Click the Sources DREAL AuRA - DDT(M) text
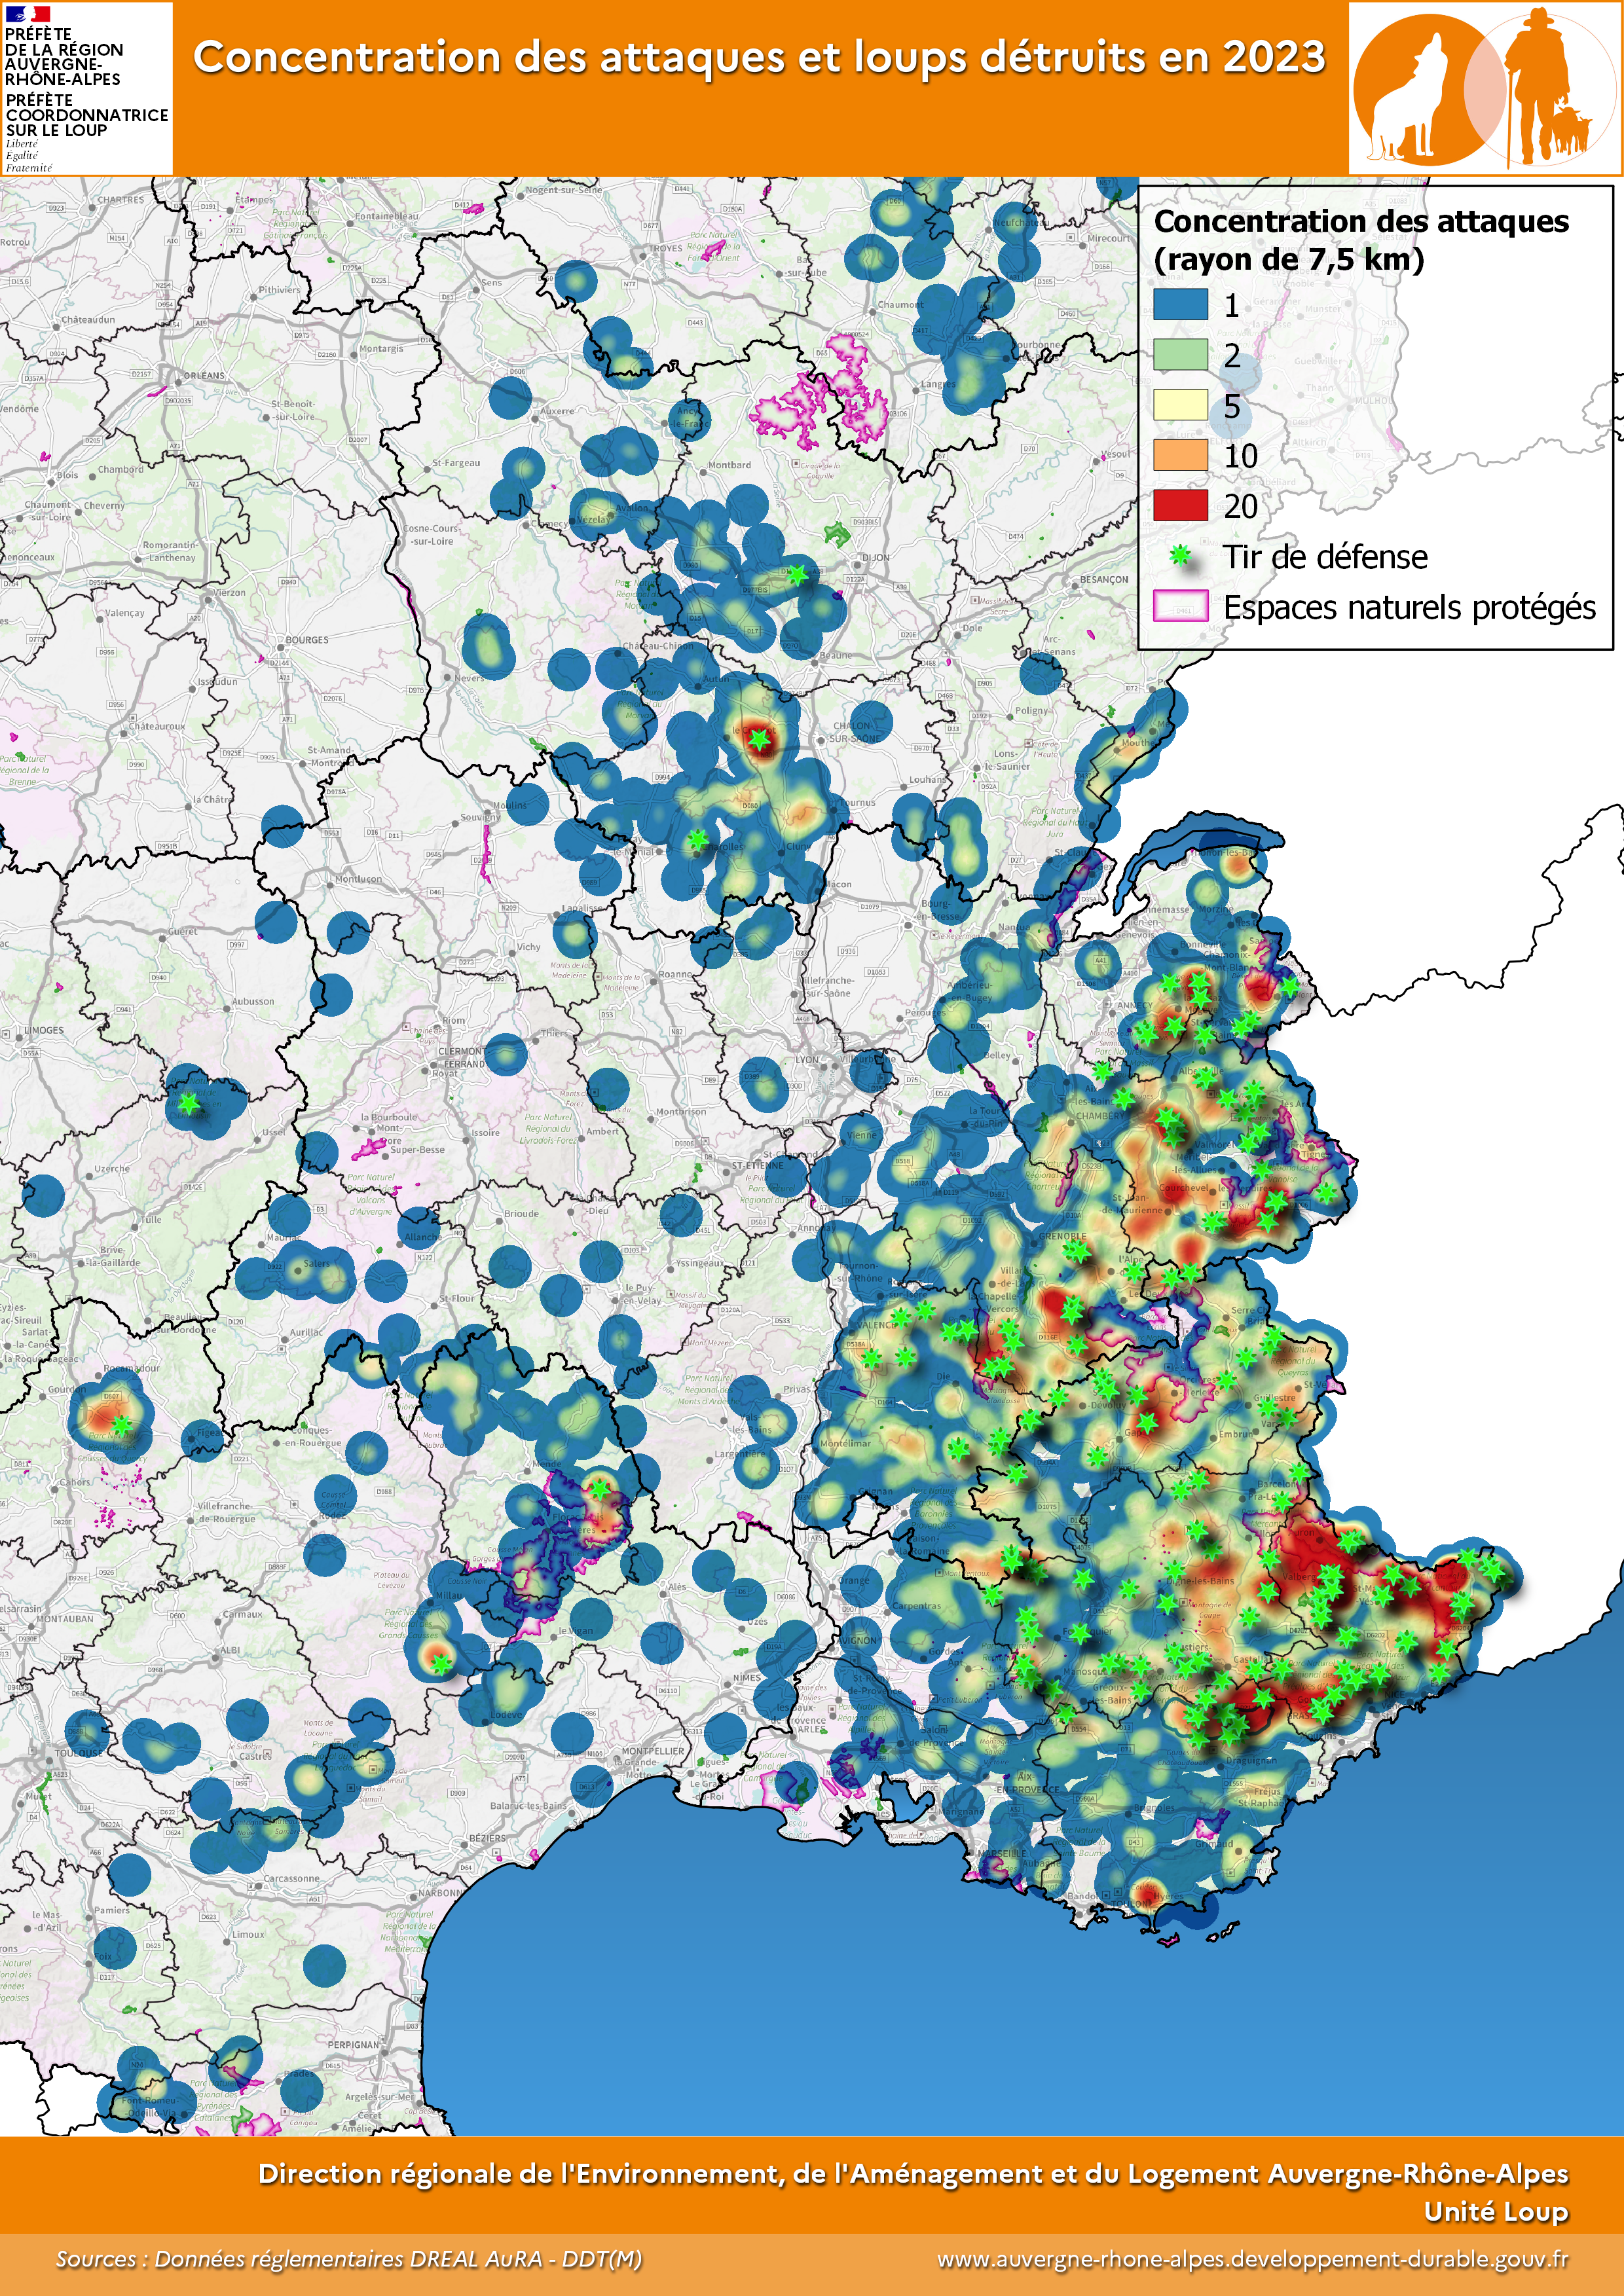This screenshot has height=2296, width=1624. 349,2259
